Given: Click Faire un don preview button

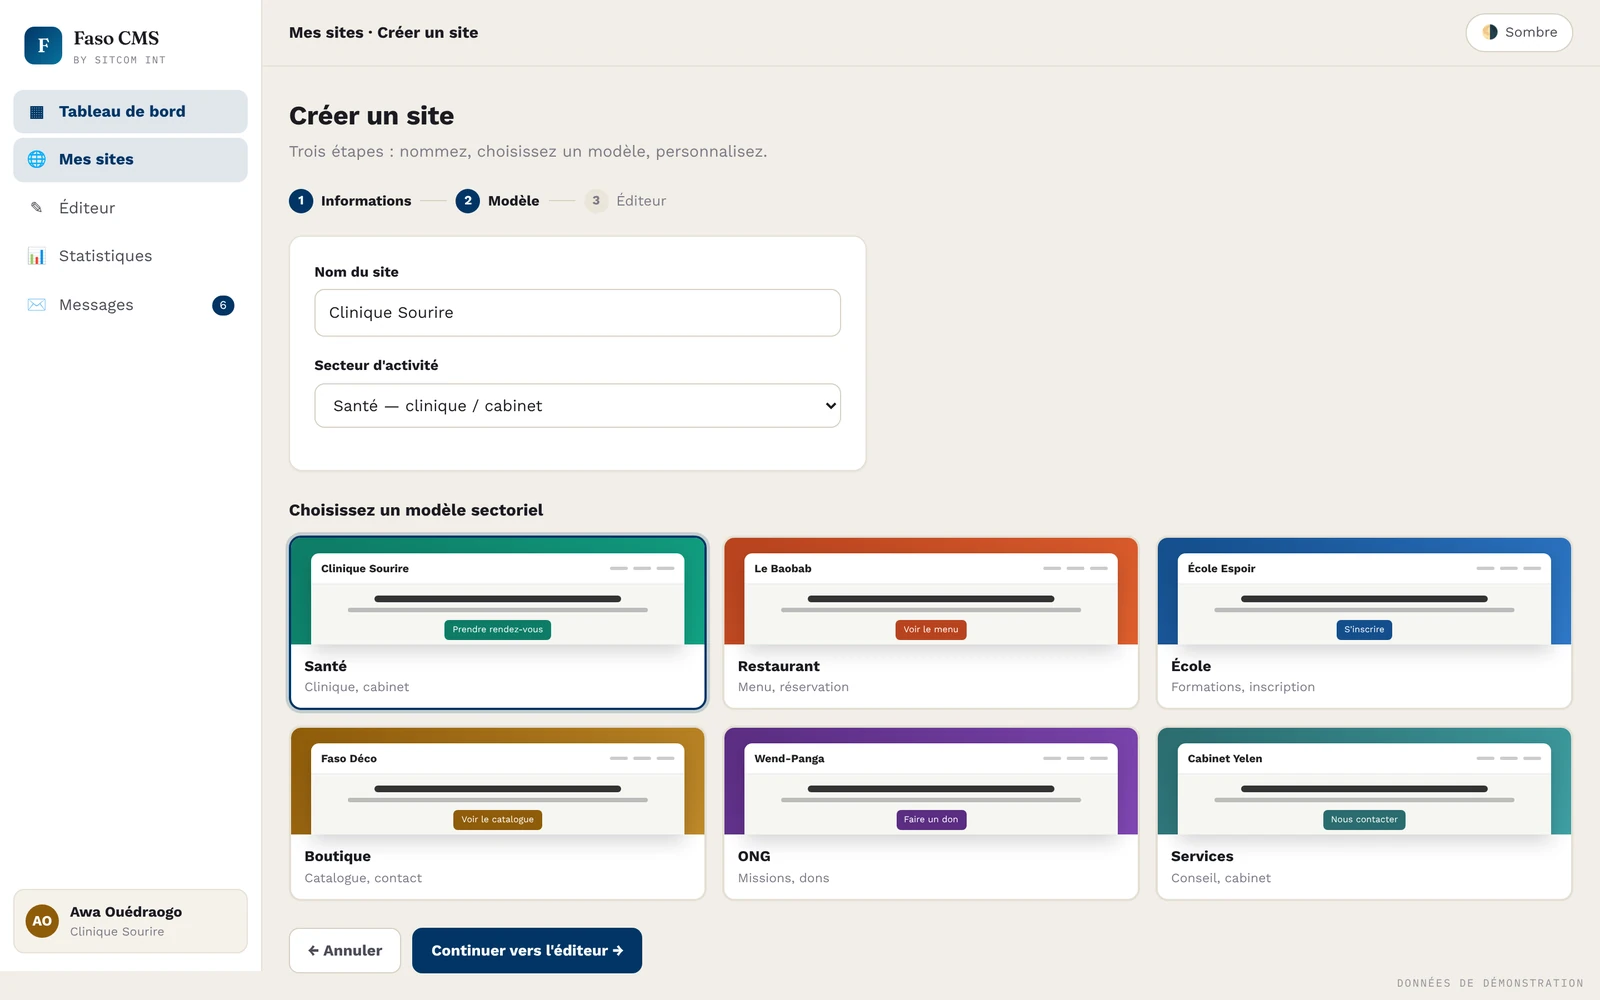Looking at the screenshot, I should pyautogui.click(x=931, y=820).
